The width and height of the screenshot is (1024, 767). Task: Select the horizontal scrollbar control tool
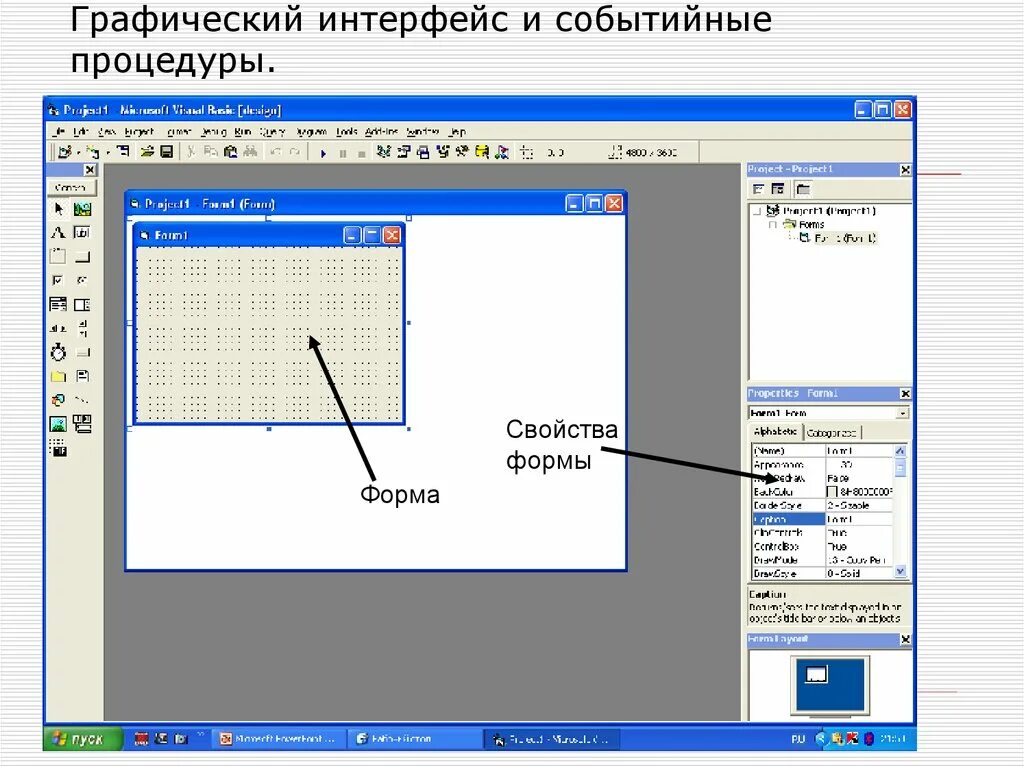point(58,328)
